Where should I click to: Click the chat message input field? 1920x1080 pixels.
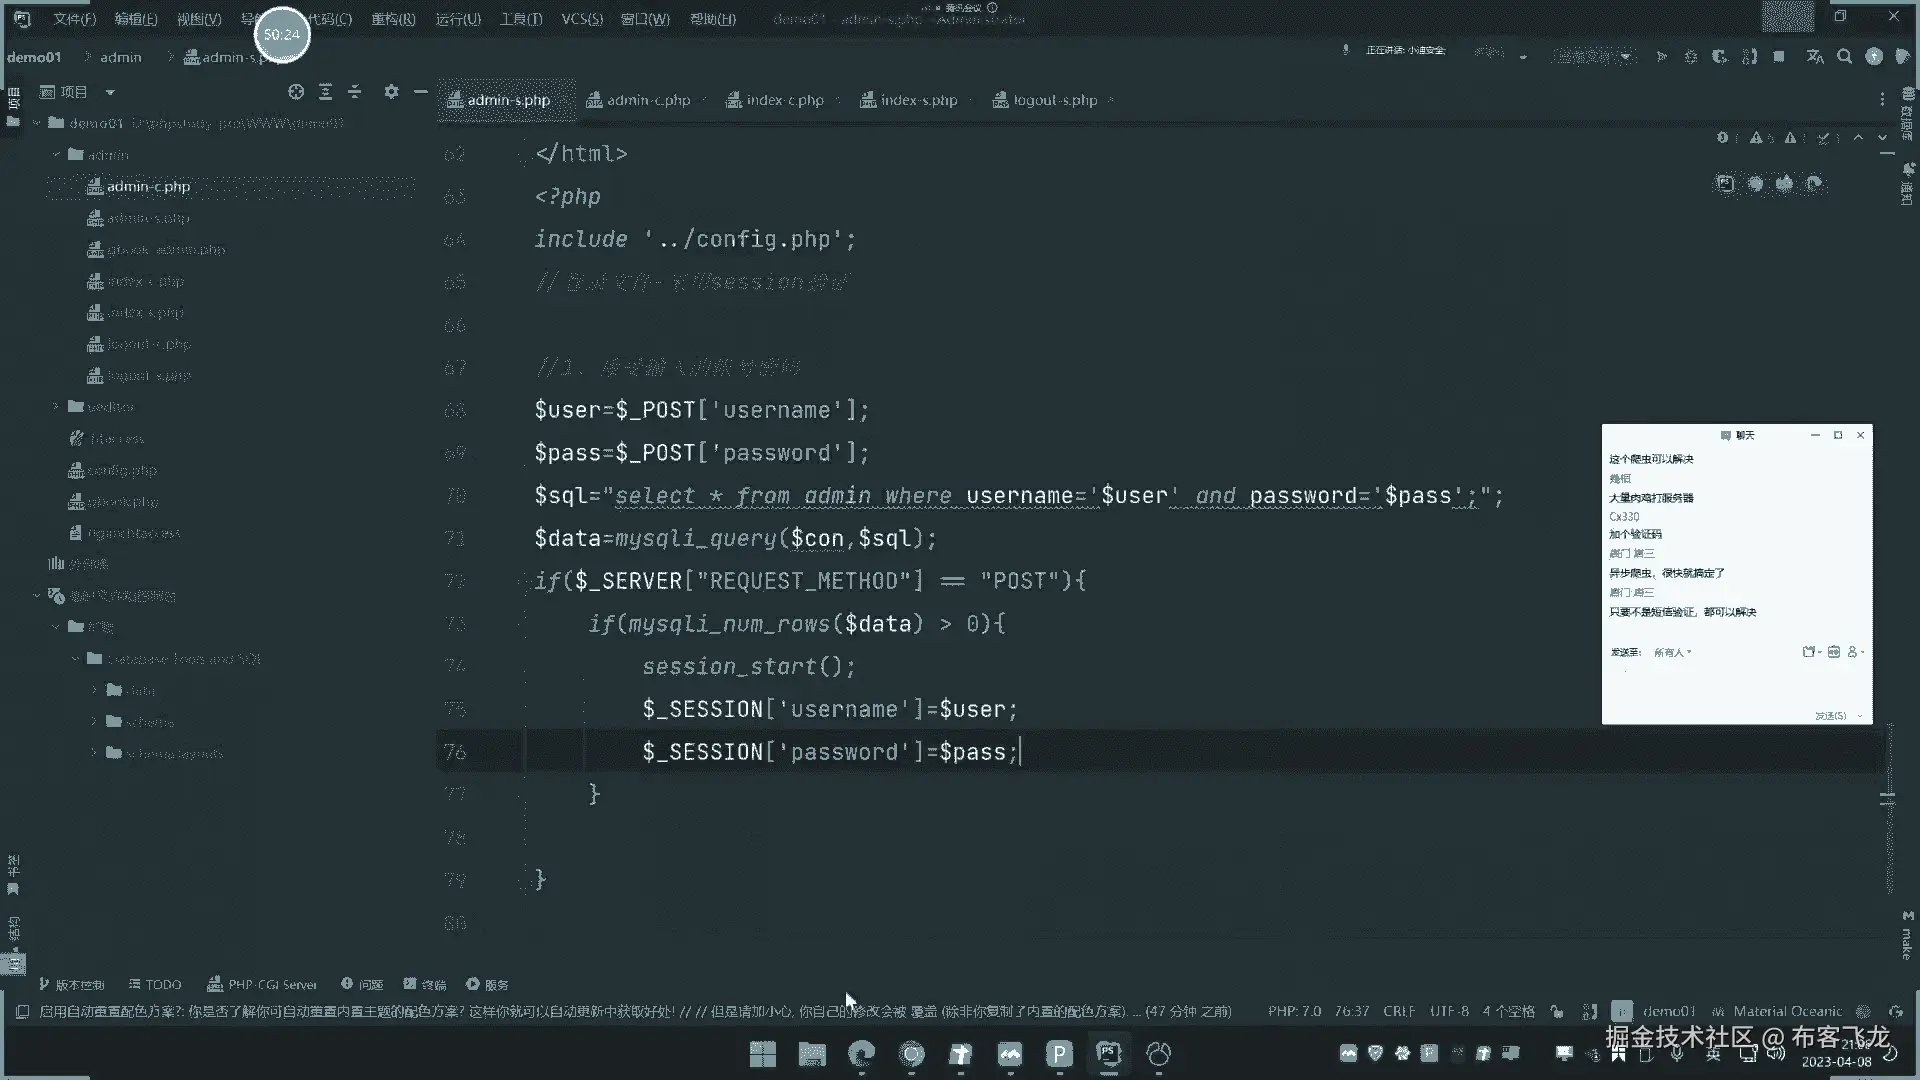coord(1735,686)
